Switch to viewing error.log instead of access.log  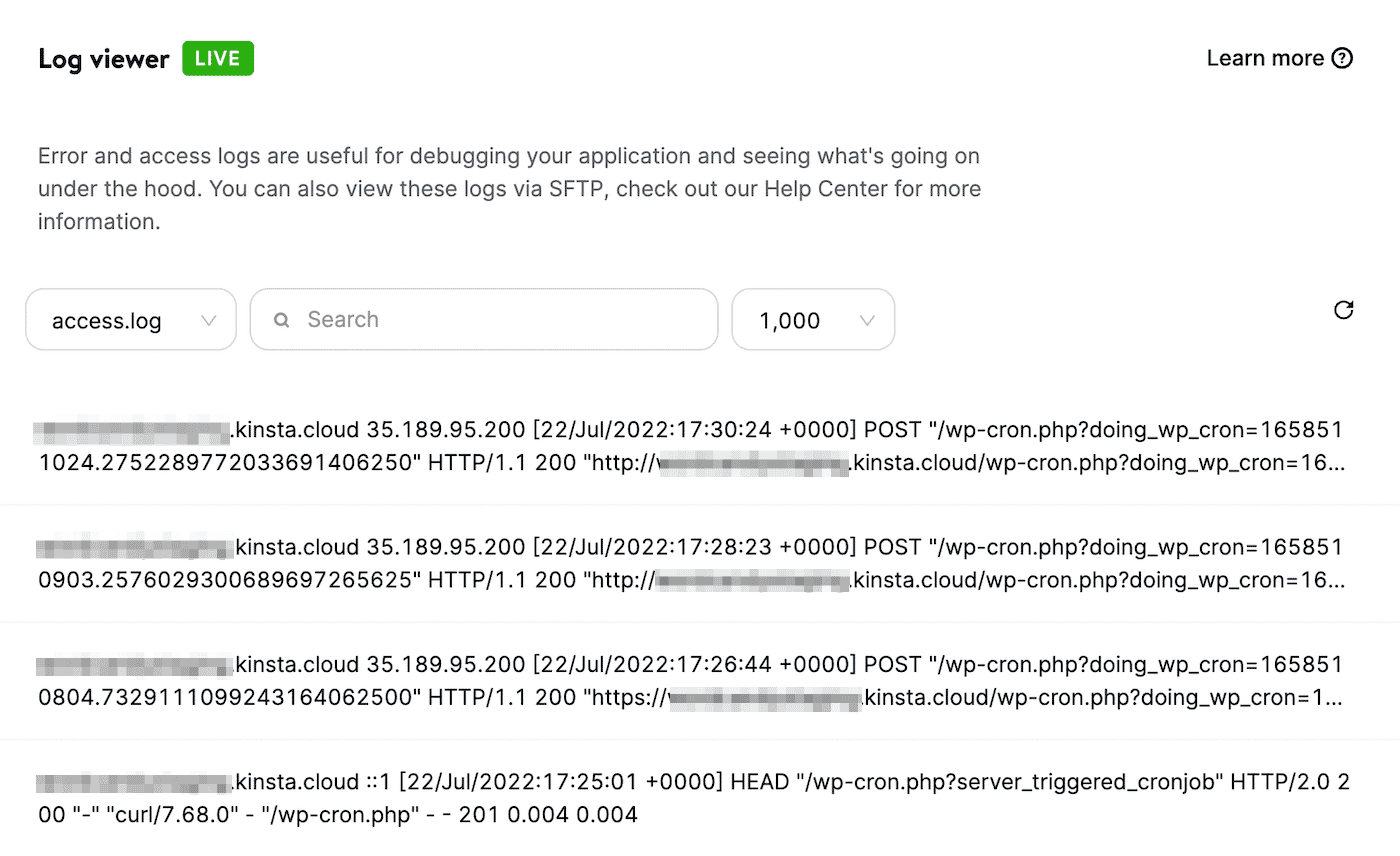130,320
